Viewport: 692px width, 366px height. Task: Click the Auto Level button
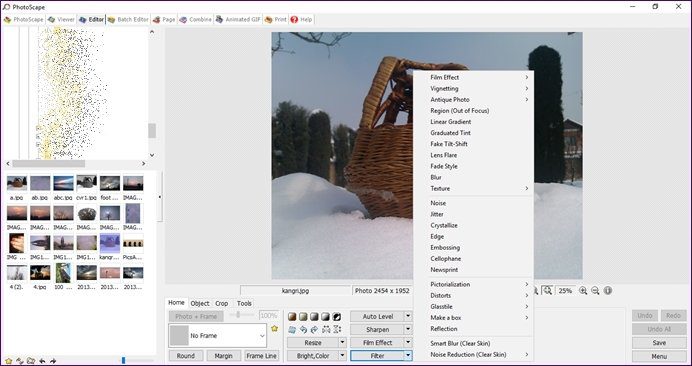(x=378, y=316)
